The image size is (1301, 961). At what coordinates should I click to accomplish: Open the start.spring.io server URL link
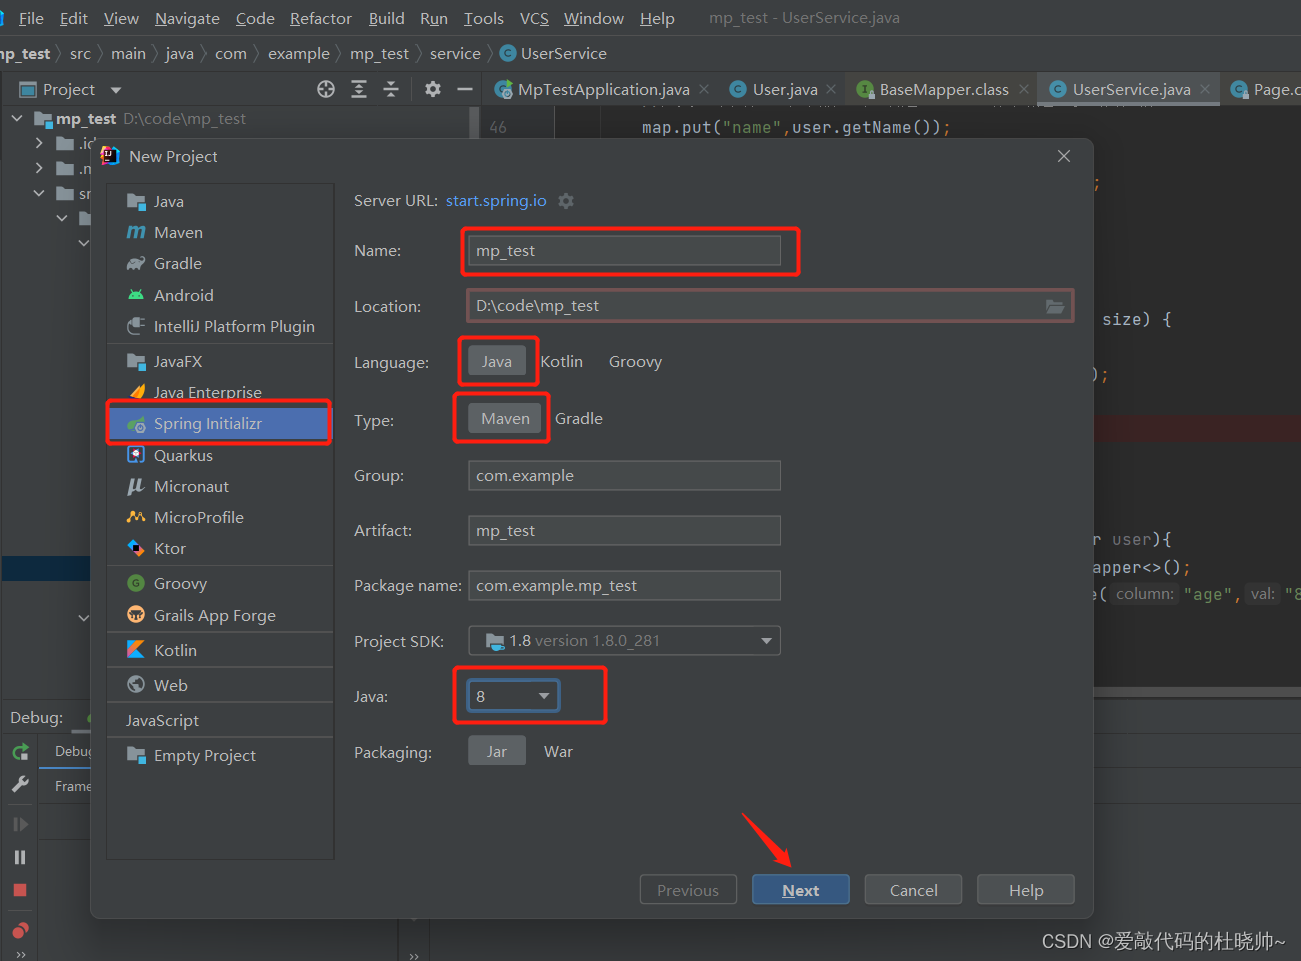(496, 201)
